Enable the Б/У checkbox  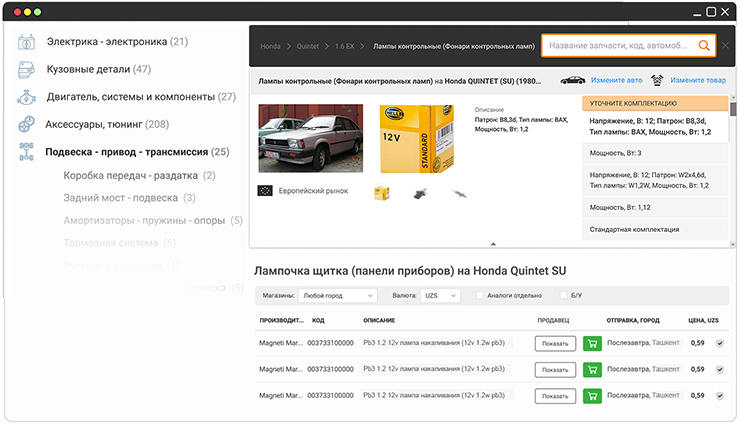[563, 295]
